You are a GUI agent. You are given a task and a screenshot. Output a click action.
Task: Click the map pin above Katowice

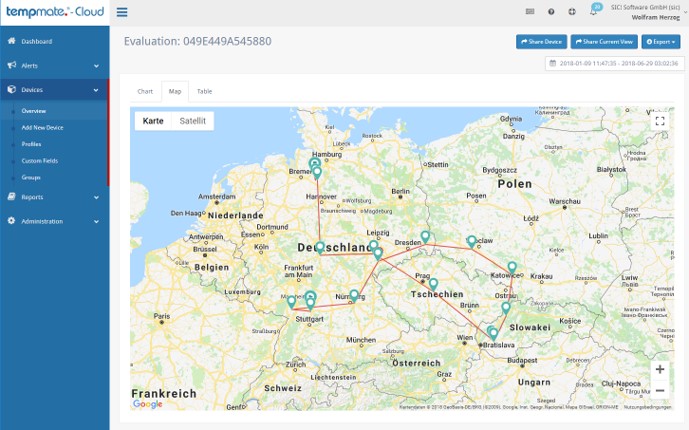pos(512,267)
